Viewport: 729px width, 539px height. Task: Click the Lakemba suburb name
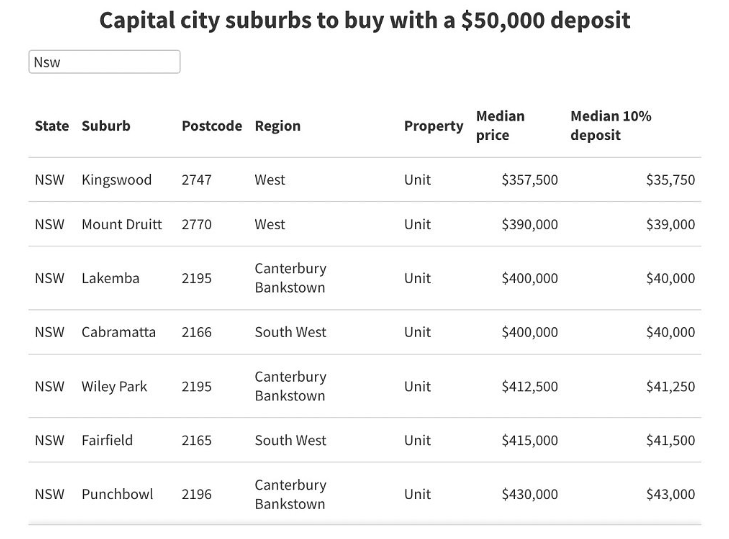click(x=110, y=278)
